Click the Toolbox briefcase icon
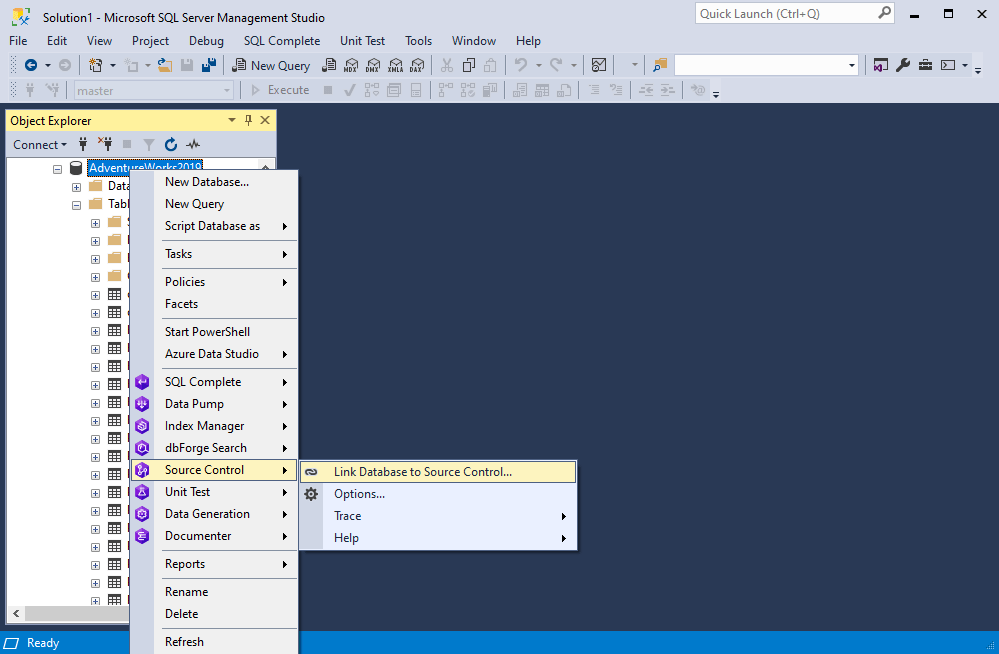The height and width of the screenshot is (654, 999). coord(925,65)
